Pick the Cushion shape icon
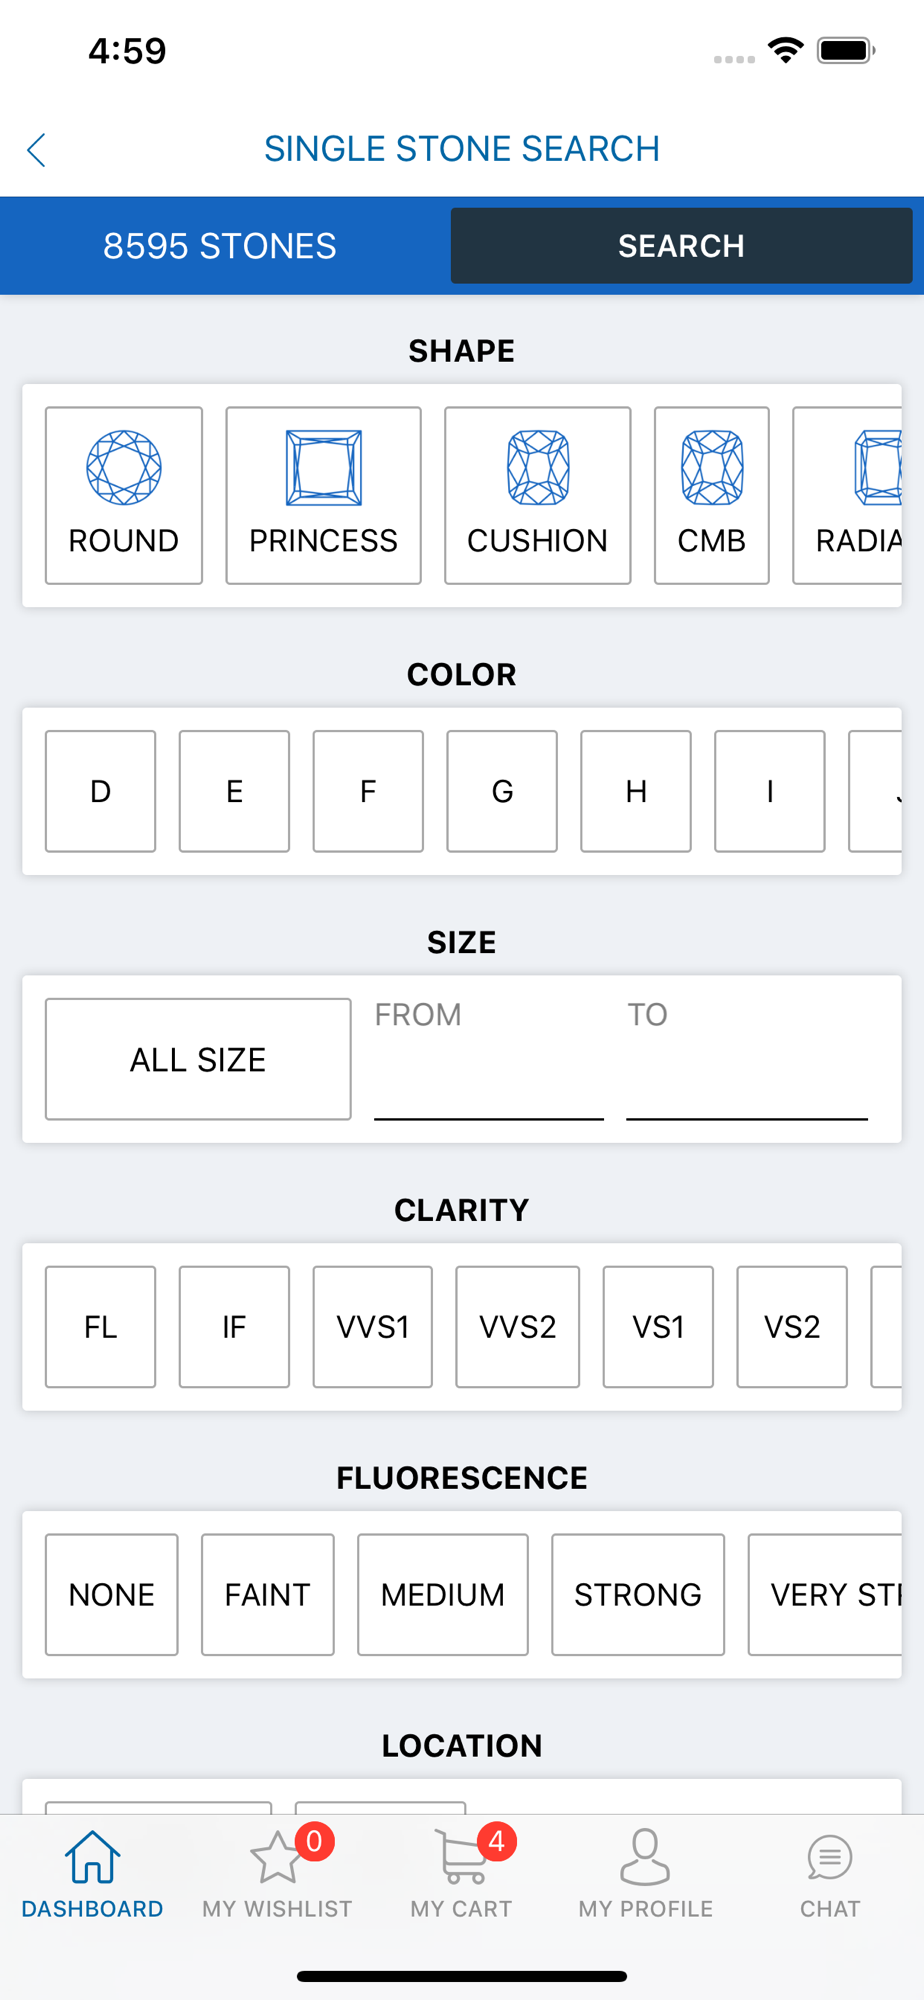The image size is (924, 2000). click(538, 468)
